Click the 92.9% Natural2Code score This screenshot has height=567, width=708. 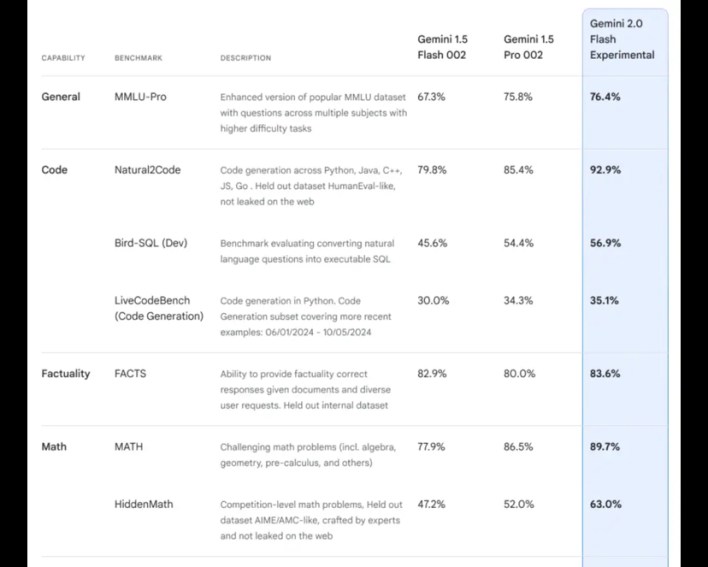point(605,170)
